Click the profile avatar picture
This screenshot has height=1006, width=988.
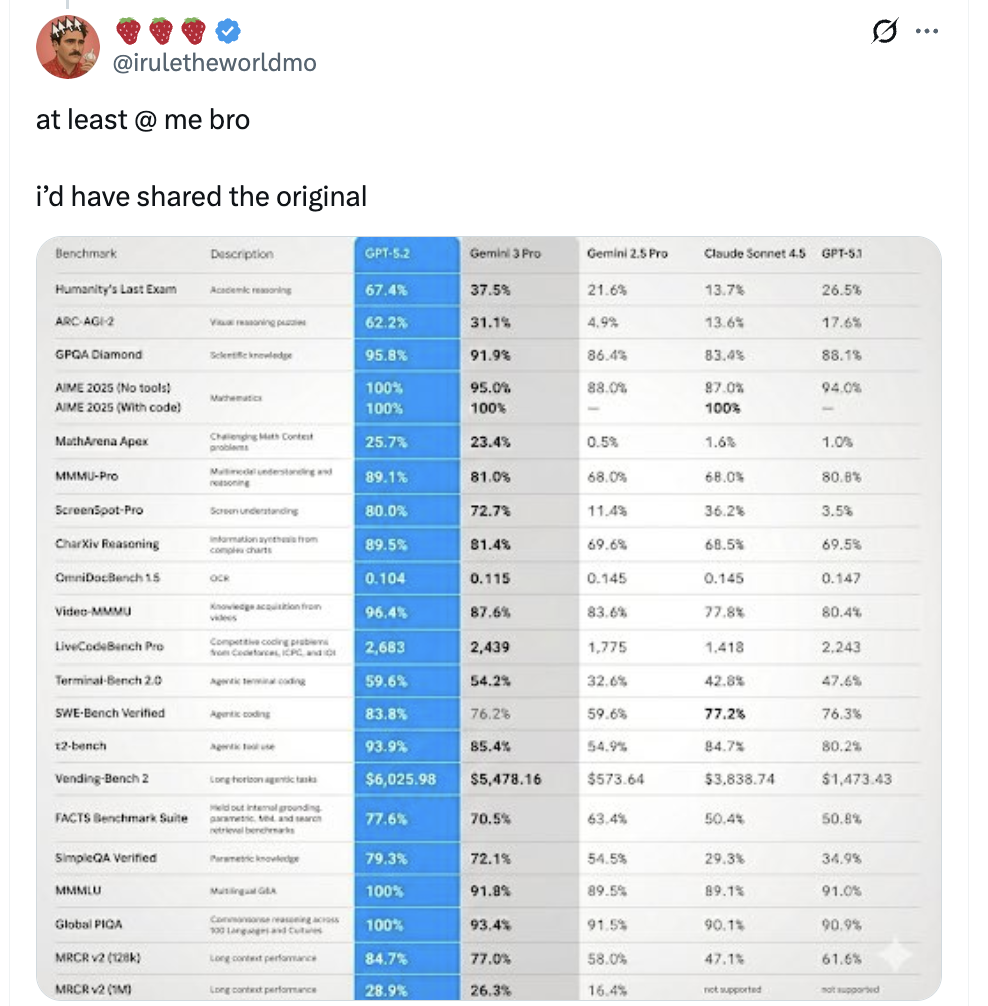(68, 47)
